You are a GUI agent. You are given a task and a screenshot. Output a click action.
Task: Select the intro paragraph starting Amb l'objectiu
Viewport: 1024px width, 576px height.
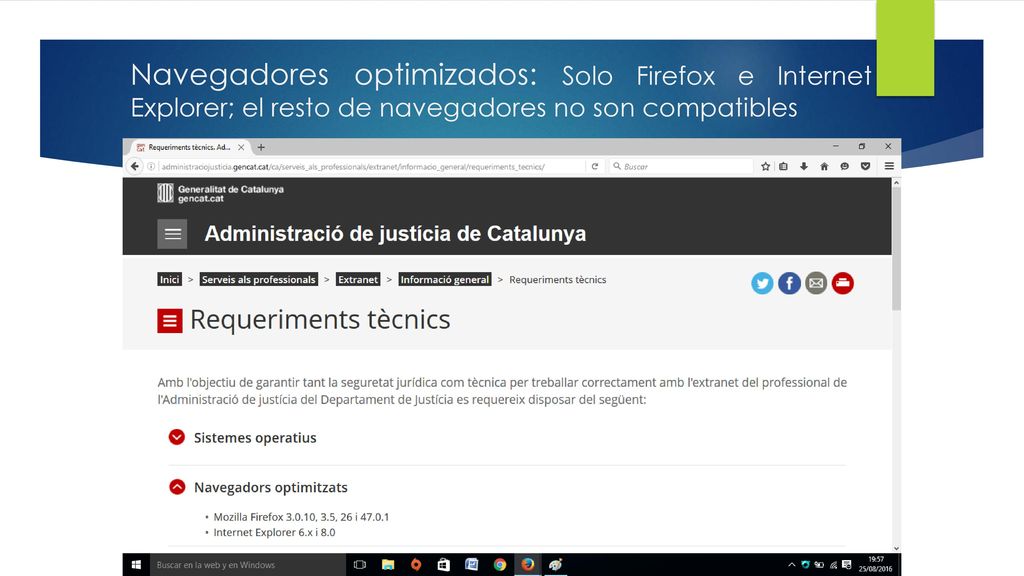point(502,391)
